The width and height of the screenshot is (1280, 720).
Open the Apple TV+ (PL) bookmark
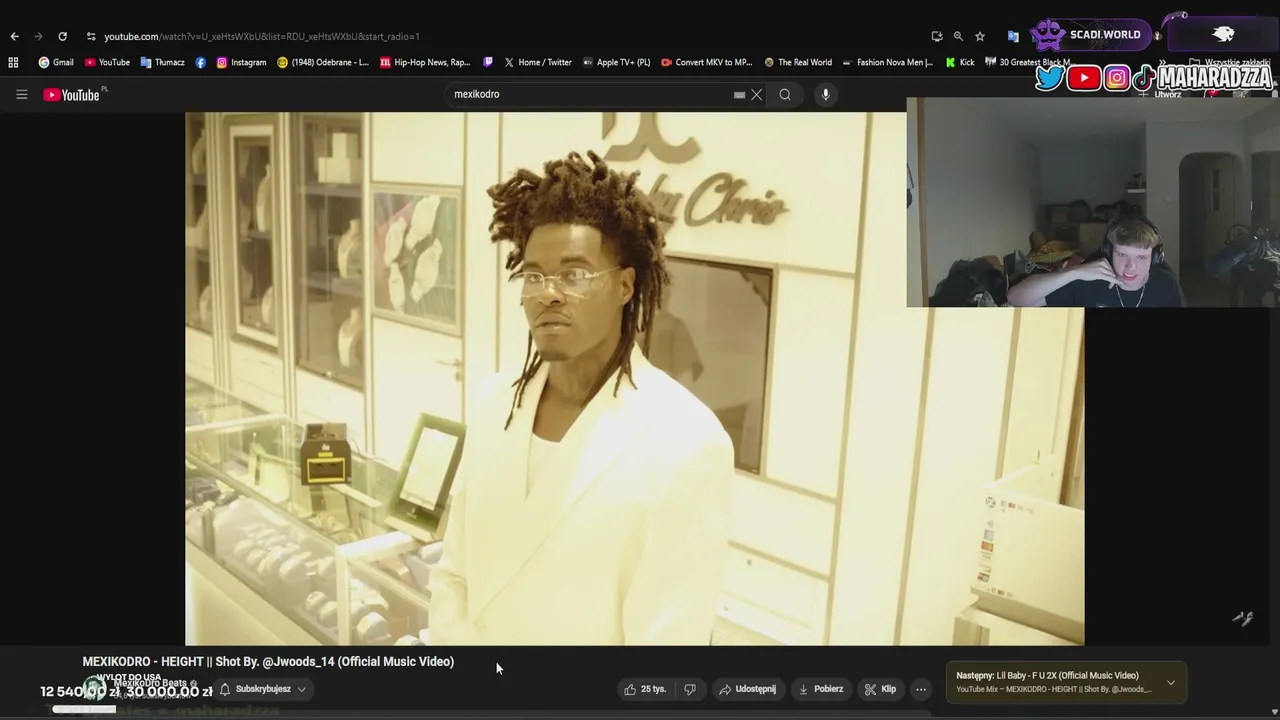click(x=616, y=62)
